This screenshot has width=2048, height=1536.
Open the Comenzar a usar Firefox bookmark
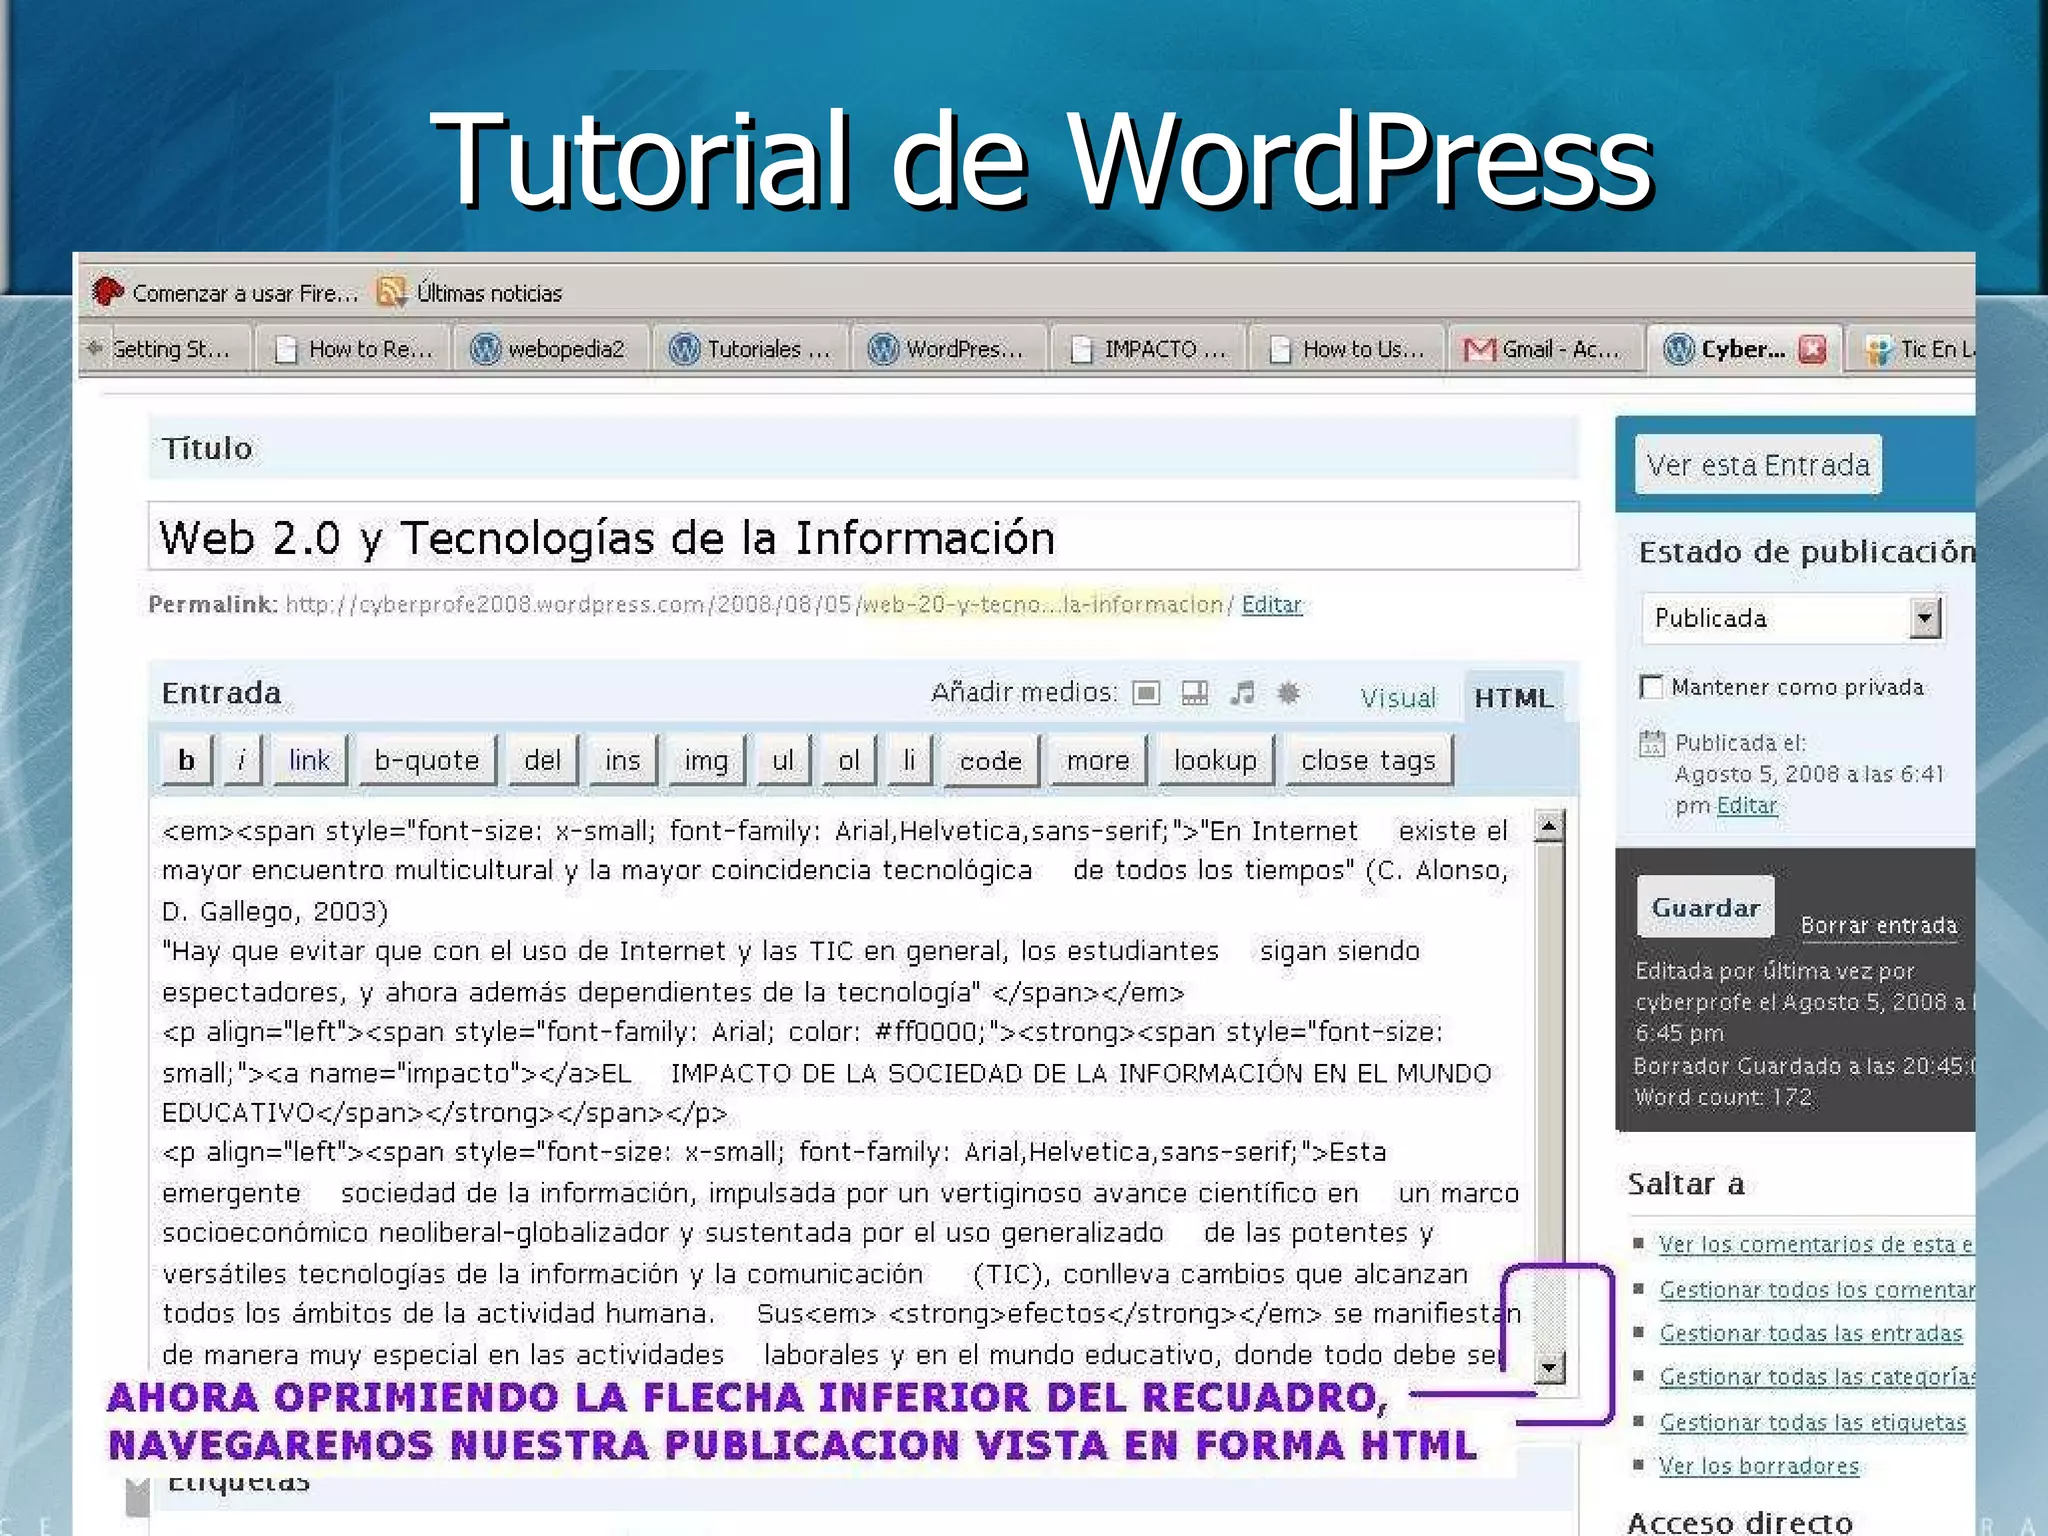tap(226, 293)
